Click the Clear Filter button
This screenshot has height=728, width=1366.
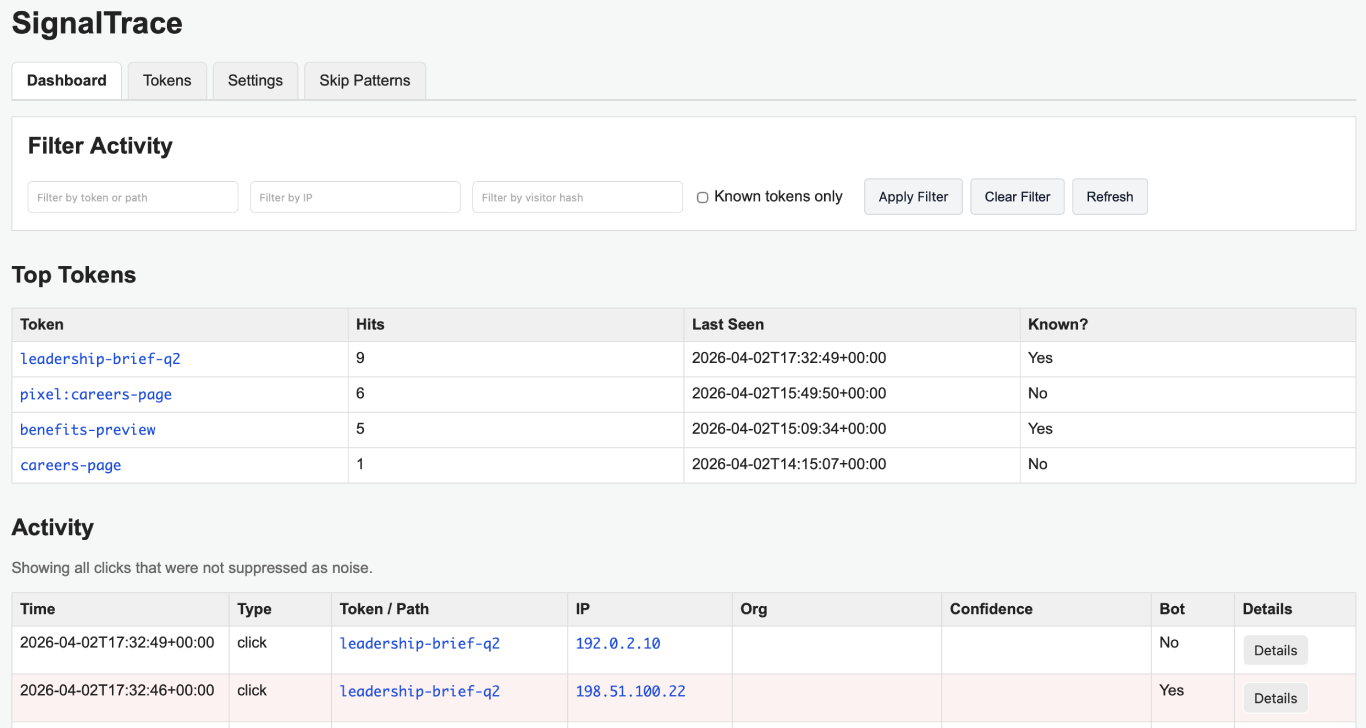pyautogui.click(x=1017, y=196)
